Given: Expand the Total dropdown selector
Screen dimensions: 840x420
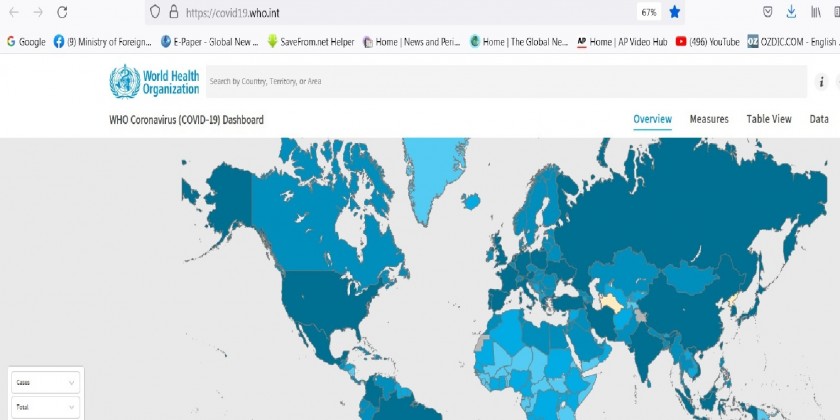Looking at the screenshot, I should point(45,408).
